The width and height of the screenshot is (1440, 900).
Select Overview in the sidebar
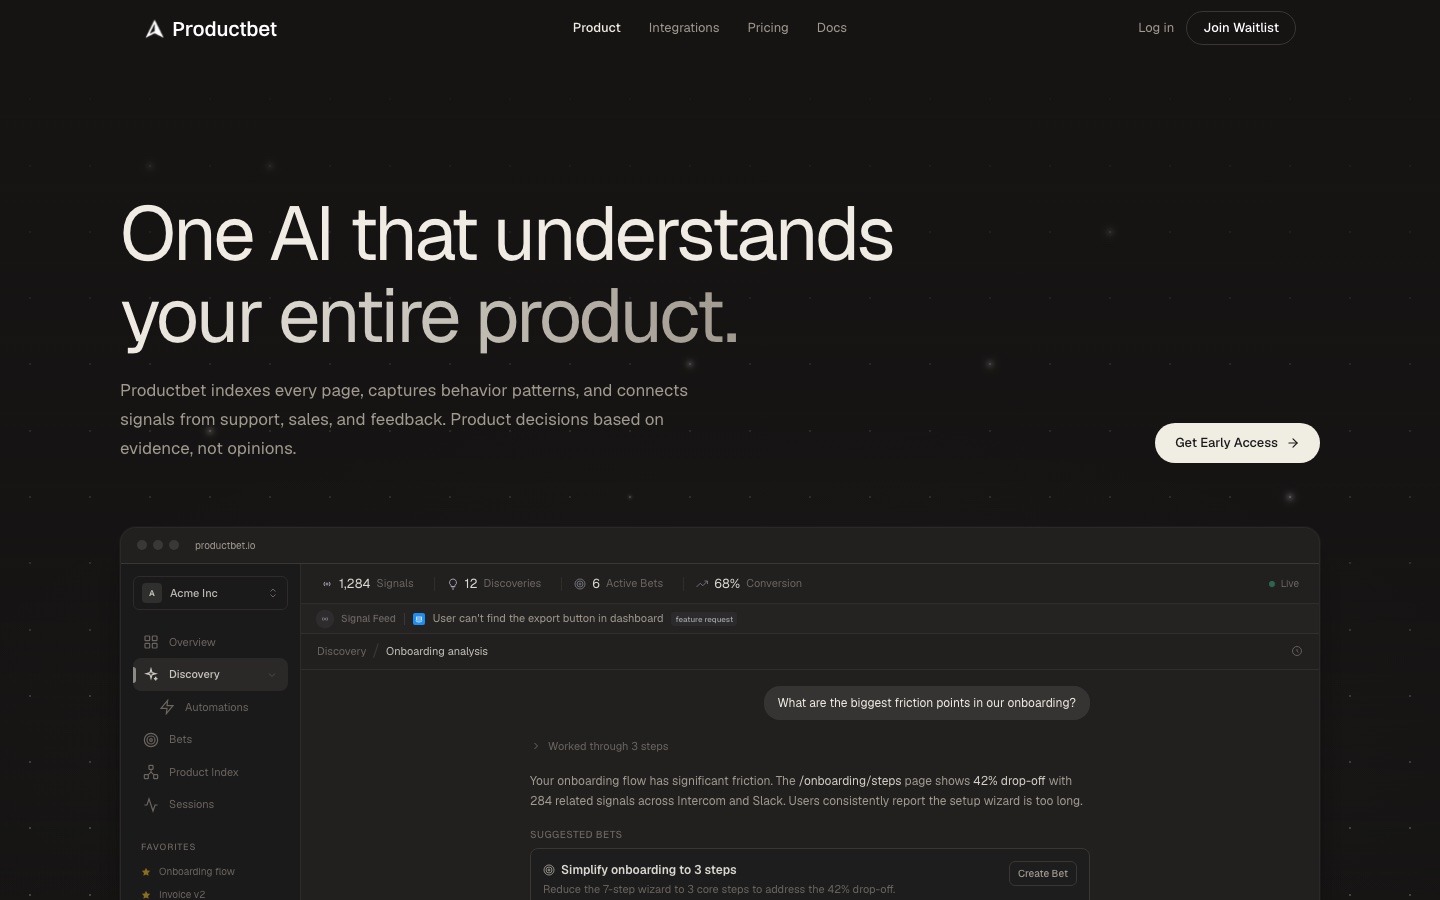coord(210,642)
